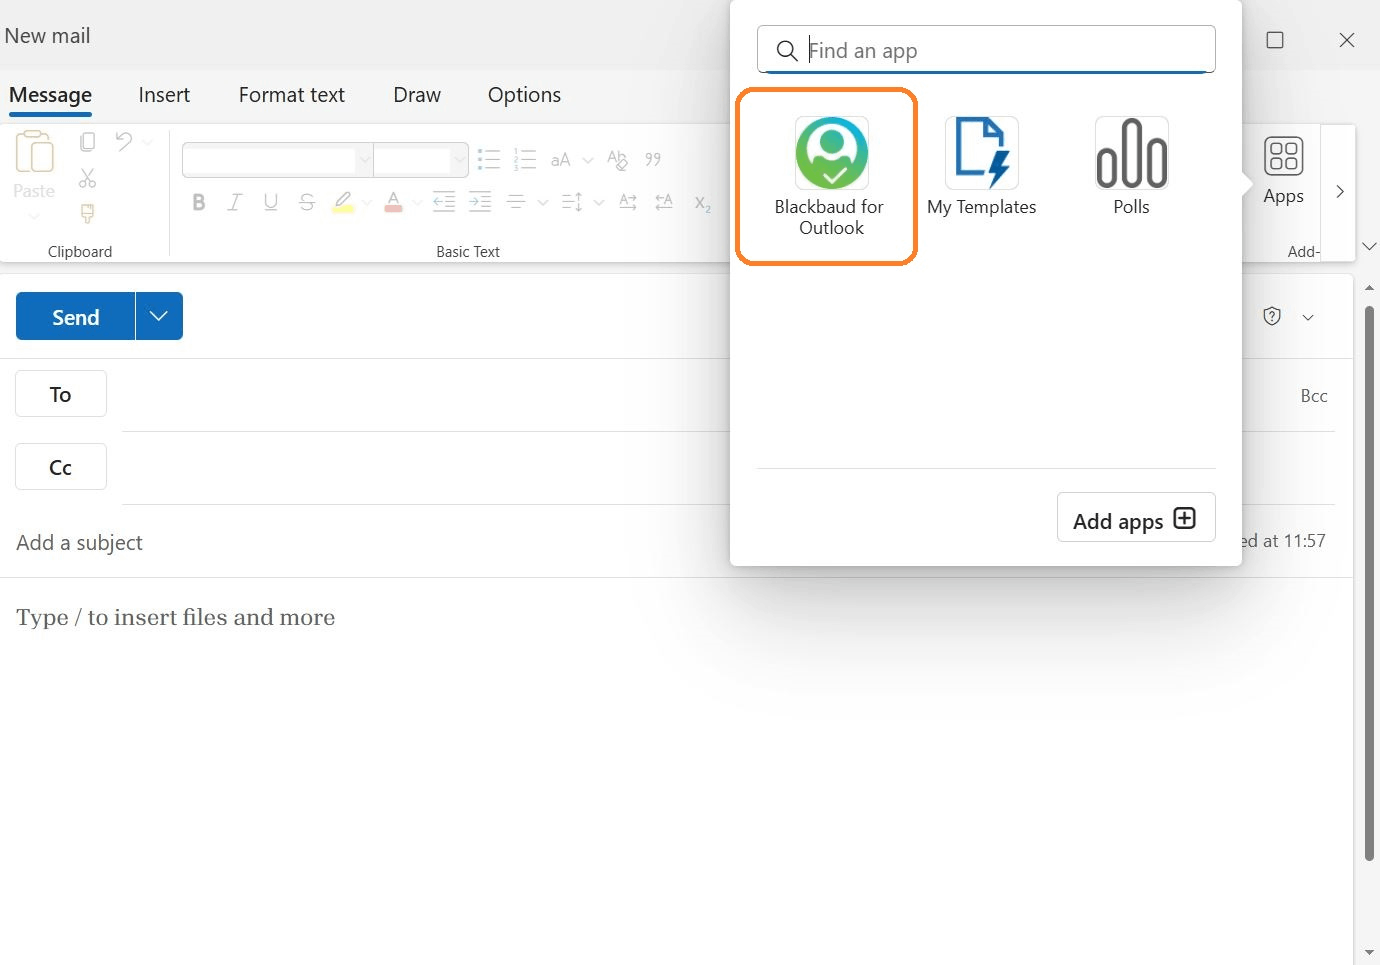The width and height of the screenshot is (1380, 965).
Task: Switch to the Format text tab
Action: [x=291, y=94]
